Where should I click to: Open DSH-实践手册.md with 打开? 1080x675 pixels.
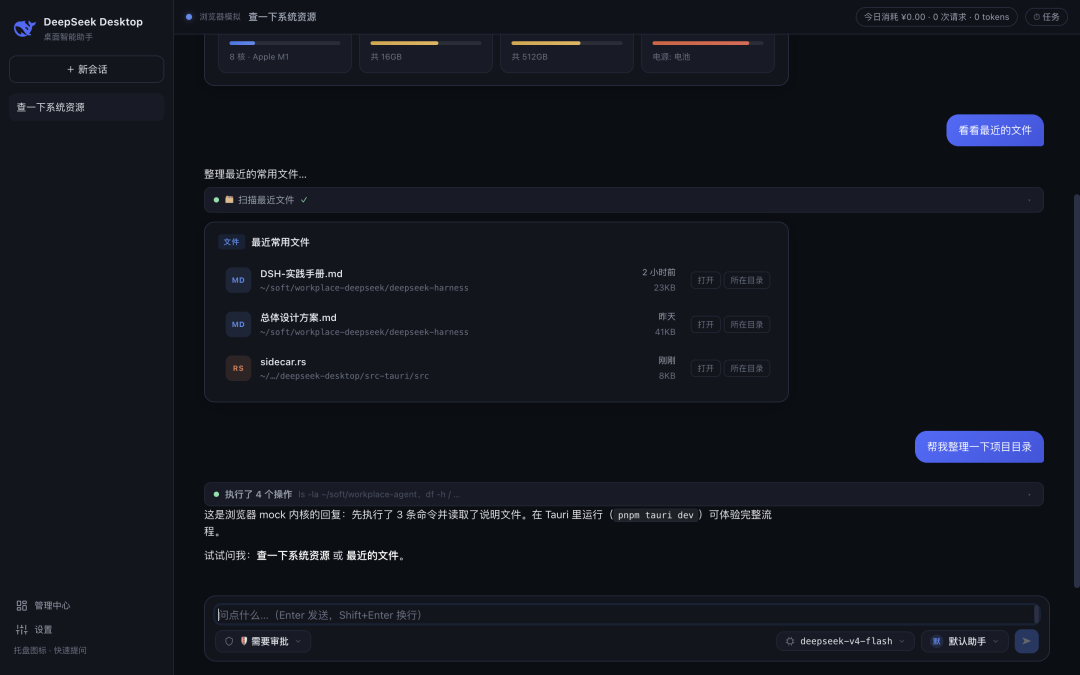(x=705, y=280)
